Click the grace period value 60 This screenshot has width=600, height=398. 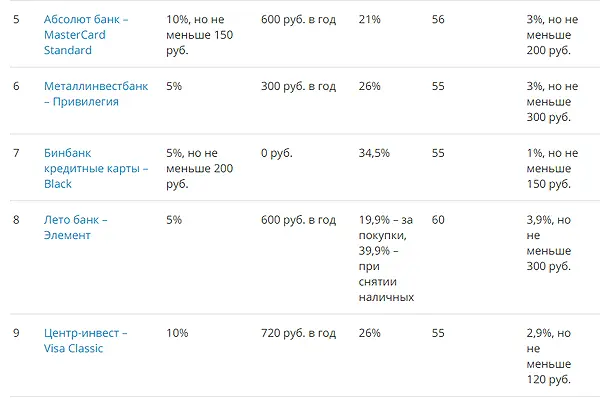(x=438, y=220)
